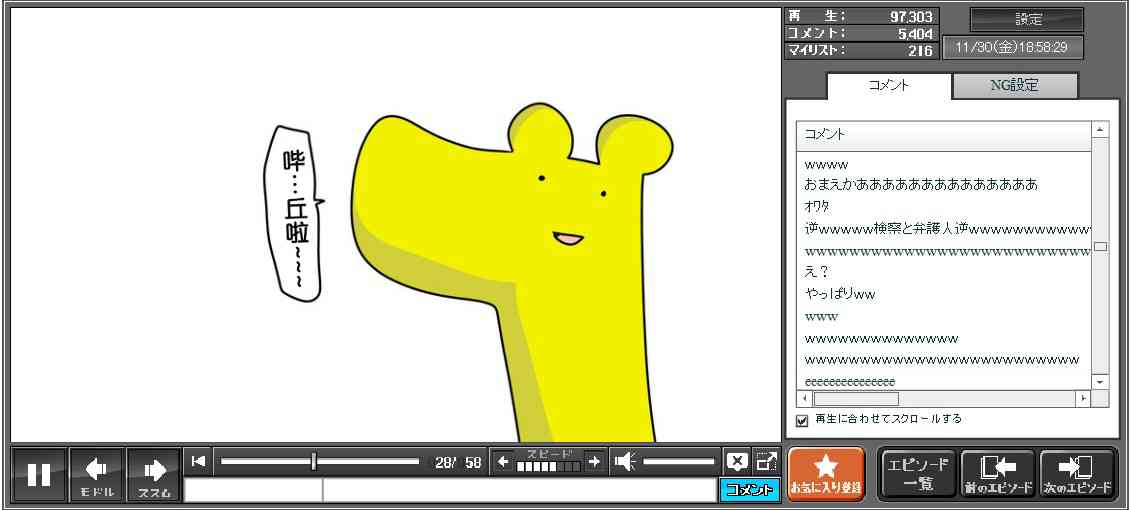Viewport: 1131px width, 510px height.
Task: Click the ススム forward arrow button
Action: 154,474
